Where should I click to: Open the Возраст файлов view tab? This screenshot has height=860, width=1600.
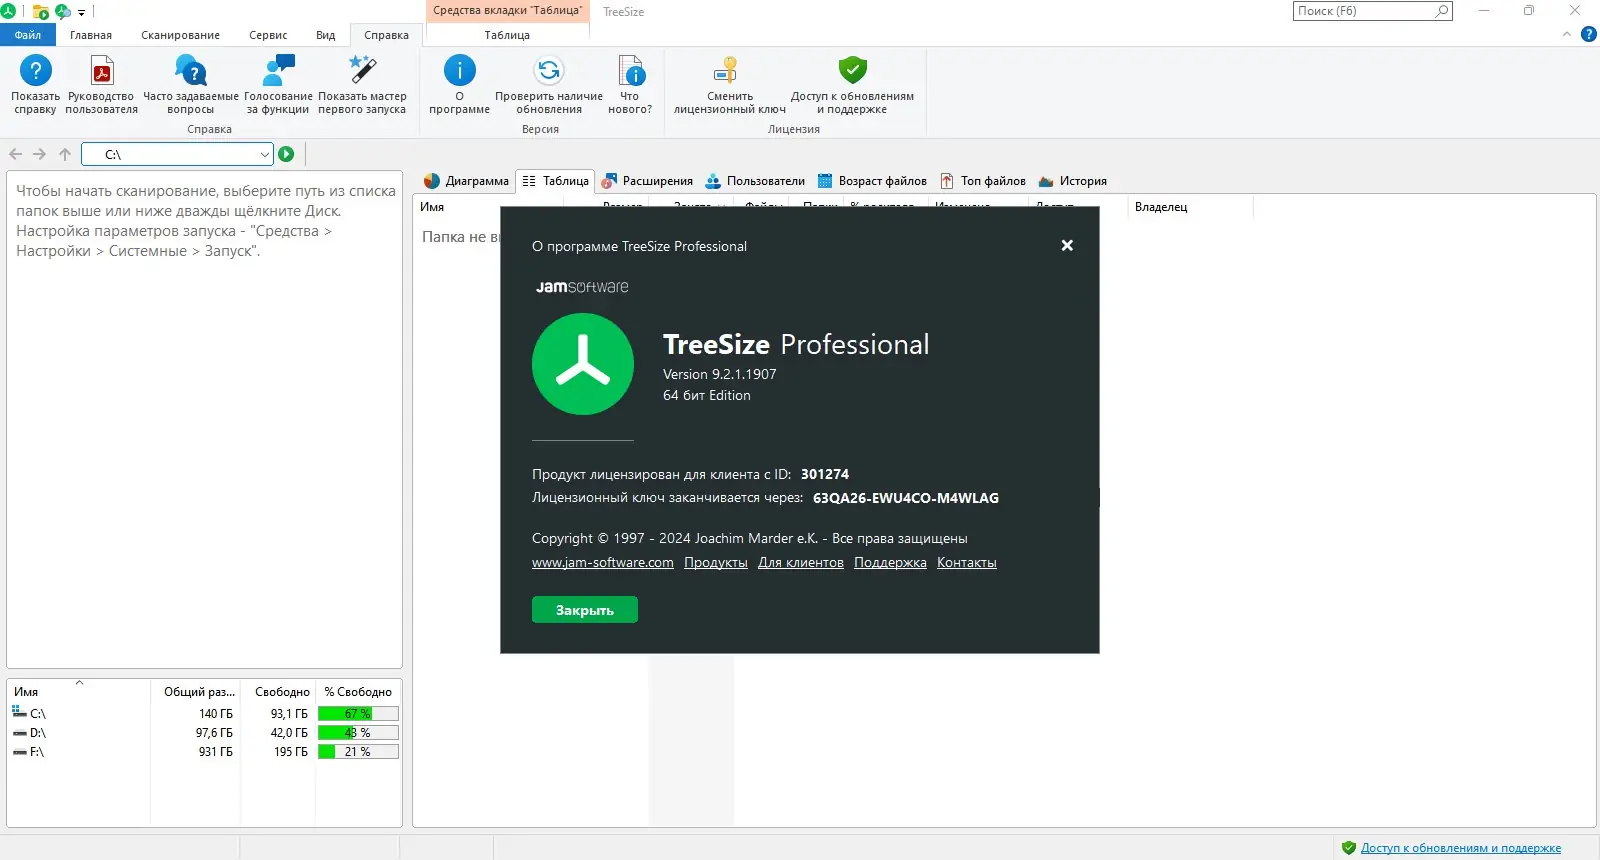(872, 181)
